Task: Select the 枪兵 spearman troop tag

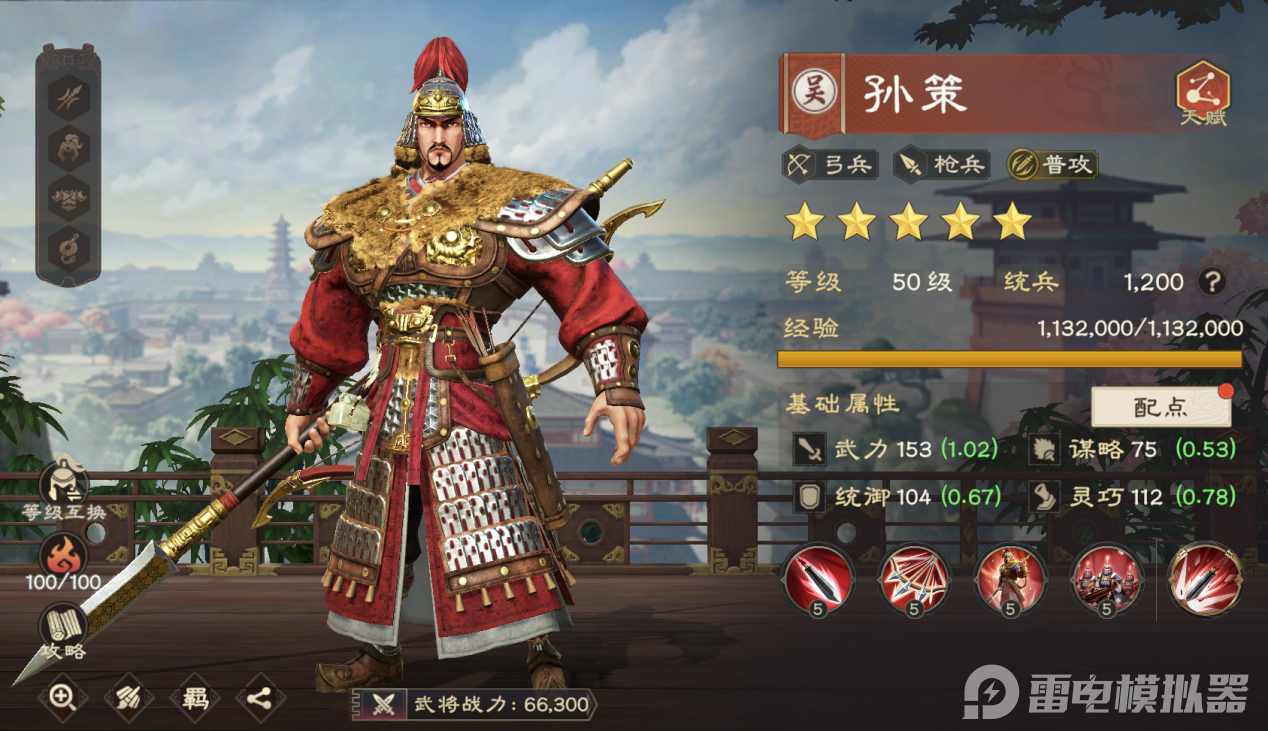Action: tap(941, 164)
